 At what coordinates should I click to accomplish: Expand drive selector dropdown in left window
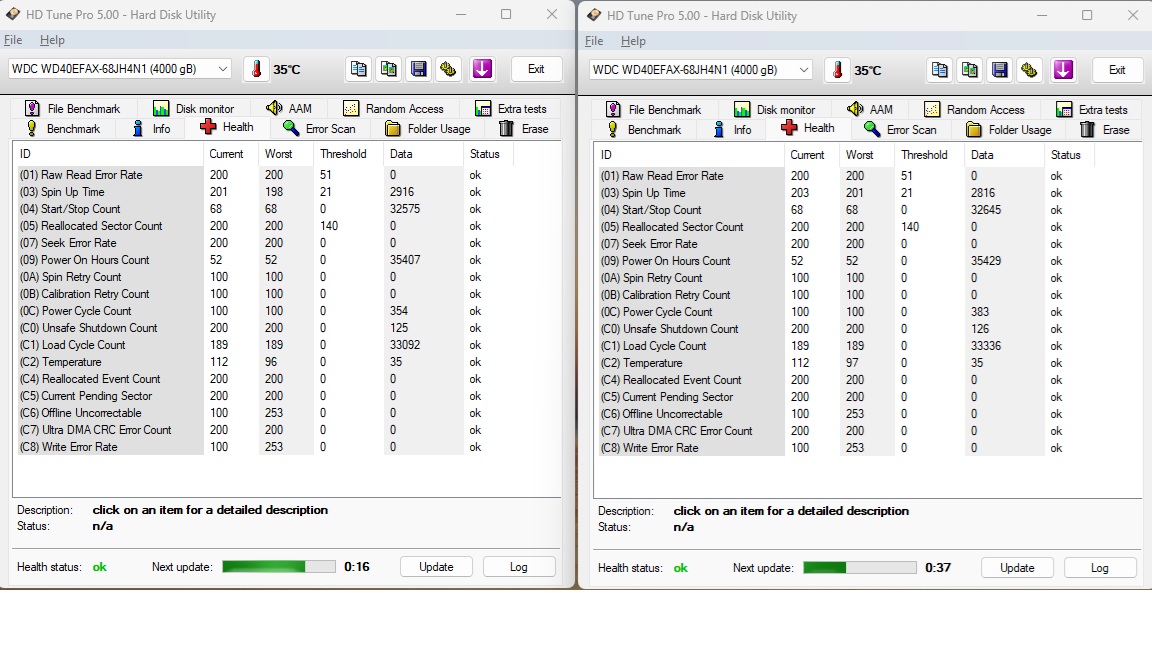(x=223, y=69)
